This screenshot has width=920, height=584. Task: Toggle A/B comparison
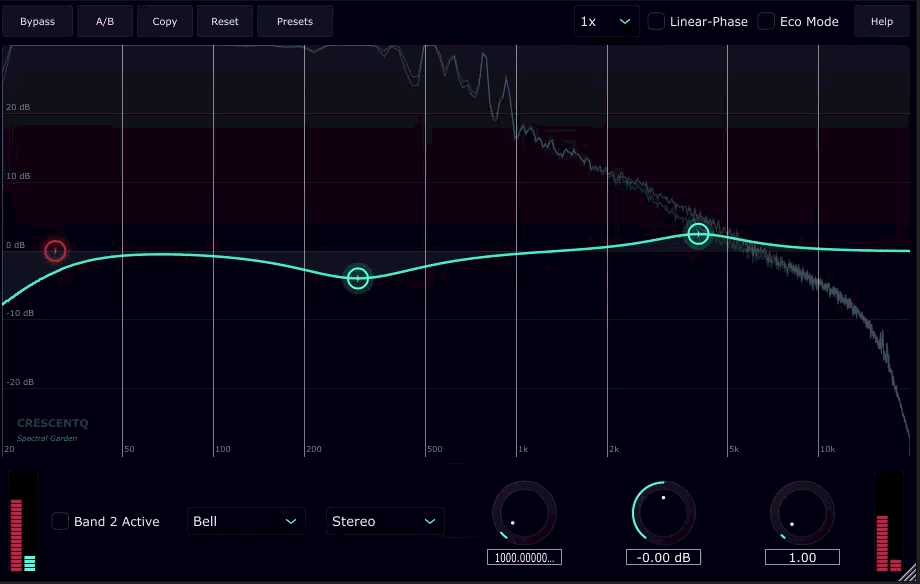tap(104, 21)
